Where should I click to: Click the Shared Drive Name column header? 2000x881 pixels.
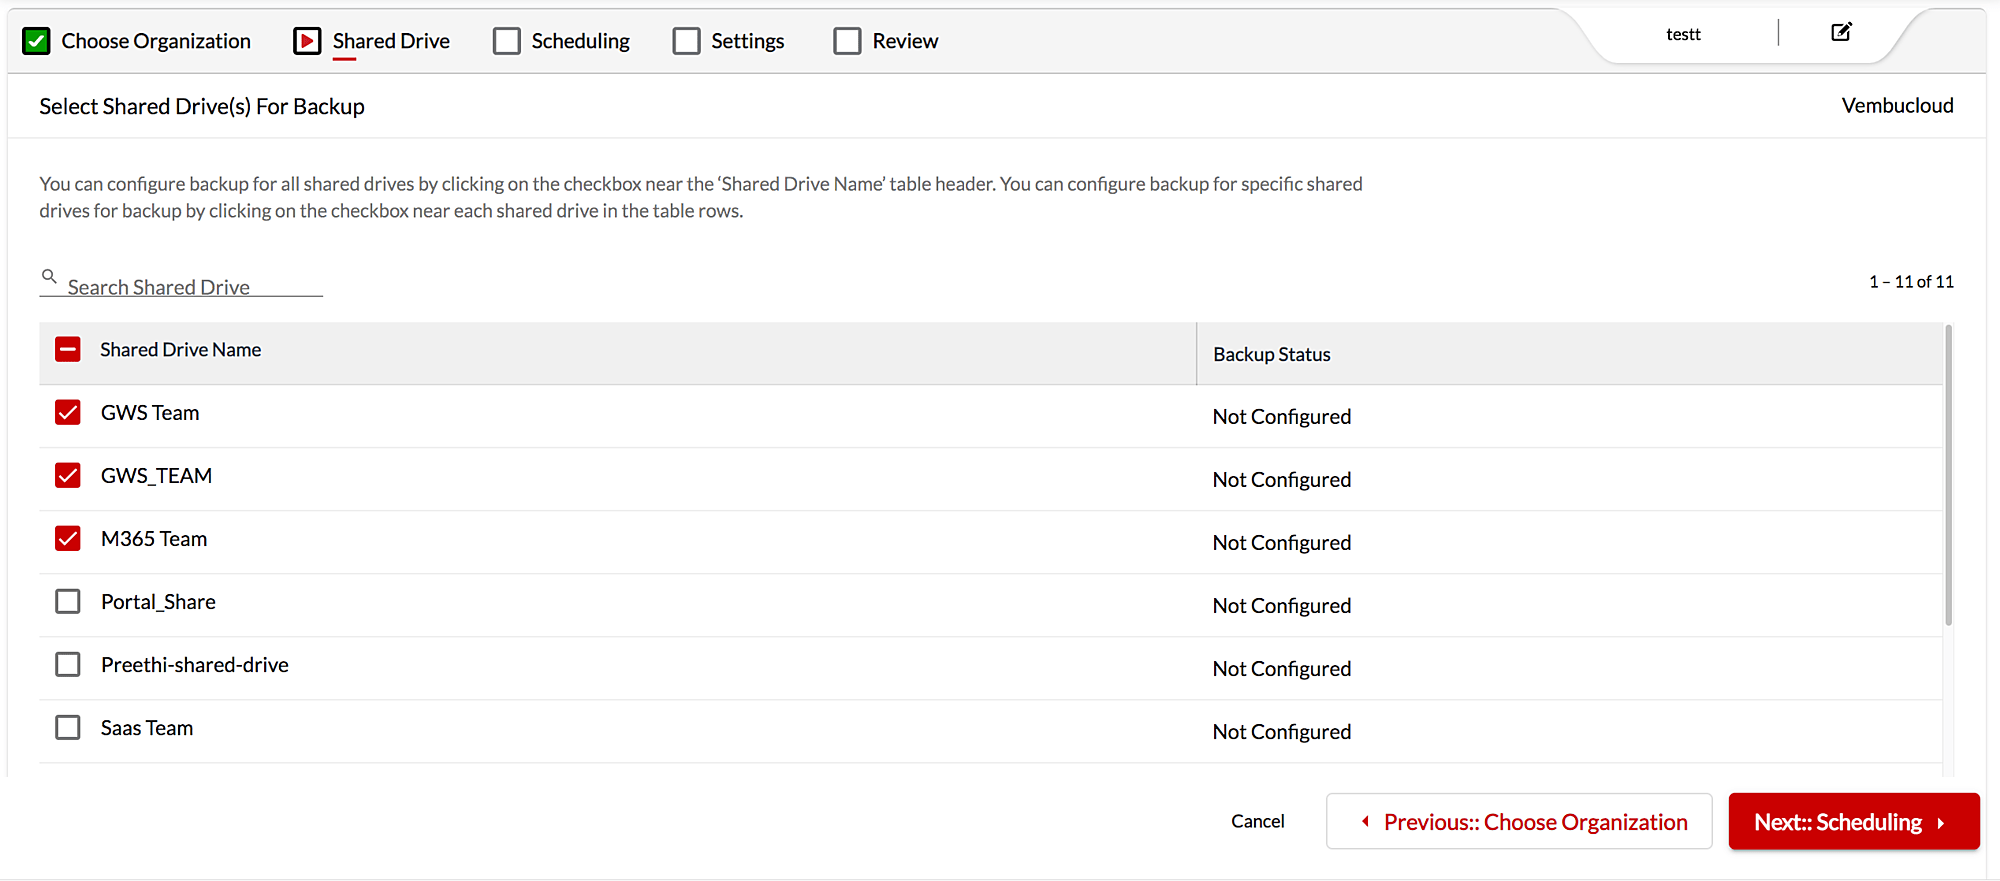coord(181,349)
